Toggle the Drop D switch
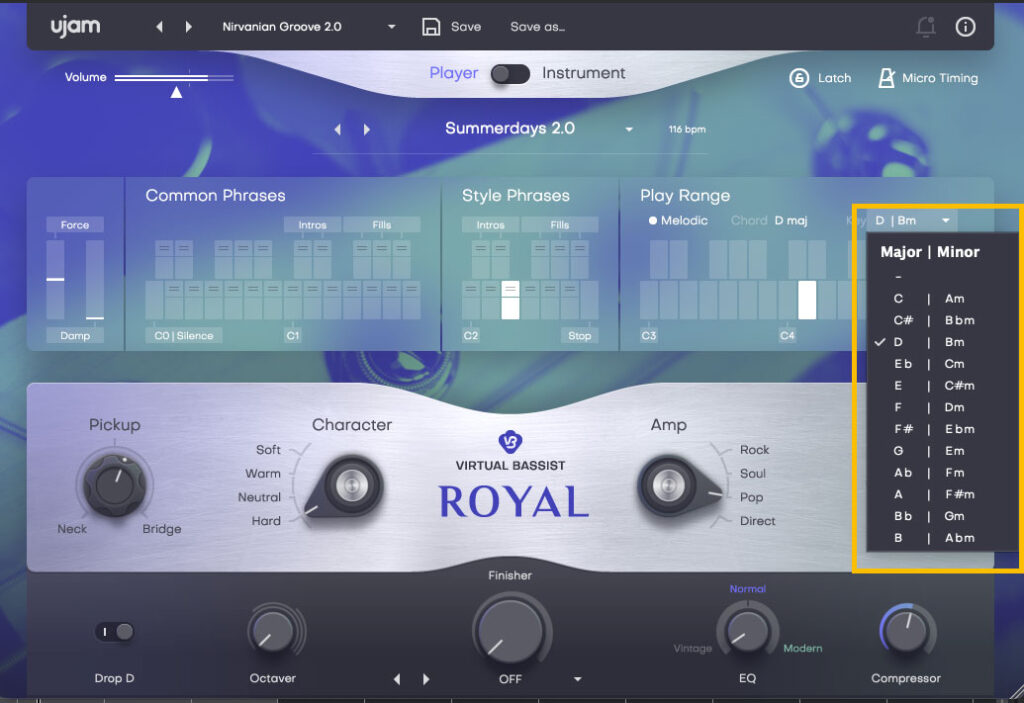The width and height of the screenshot is (1024, 703). click(x=115, y=632)
